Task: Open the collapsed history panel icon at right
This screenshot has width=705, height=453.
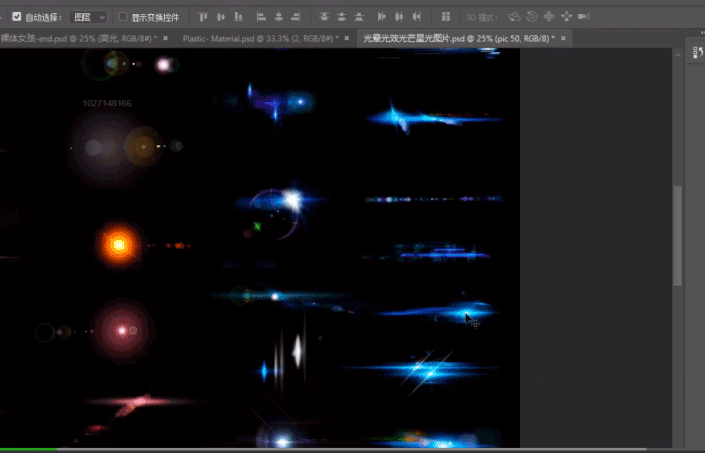Action: coord(698,53)
